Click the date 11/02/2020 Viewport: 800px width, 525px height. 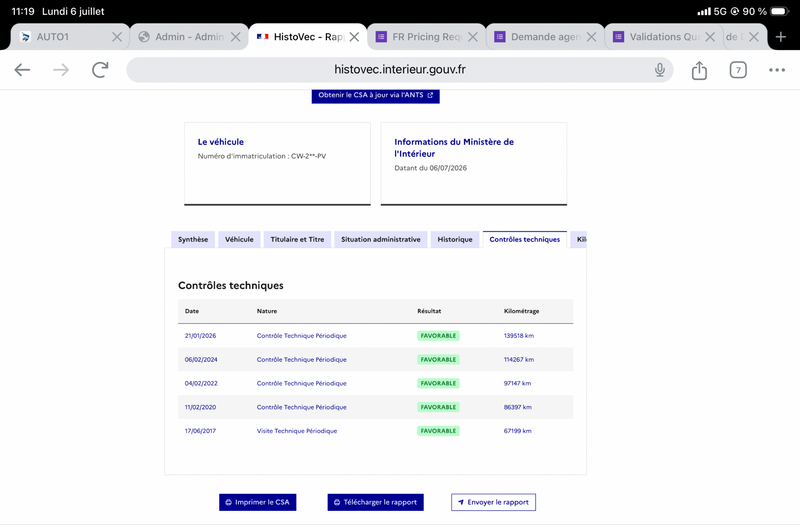tap(201, 407)
